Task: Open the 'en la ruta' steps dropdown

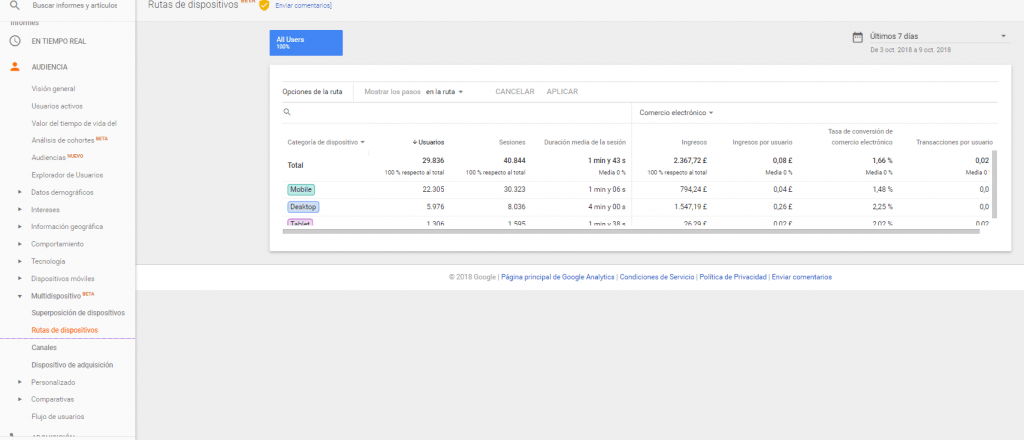Action: pyautogui.click(x=444, y=92)
